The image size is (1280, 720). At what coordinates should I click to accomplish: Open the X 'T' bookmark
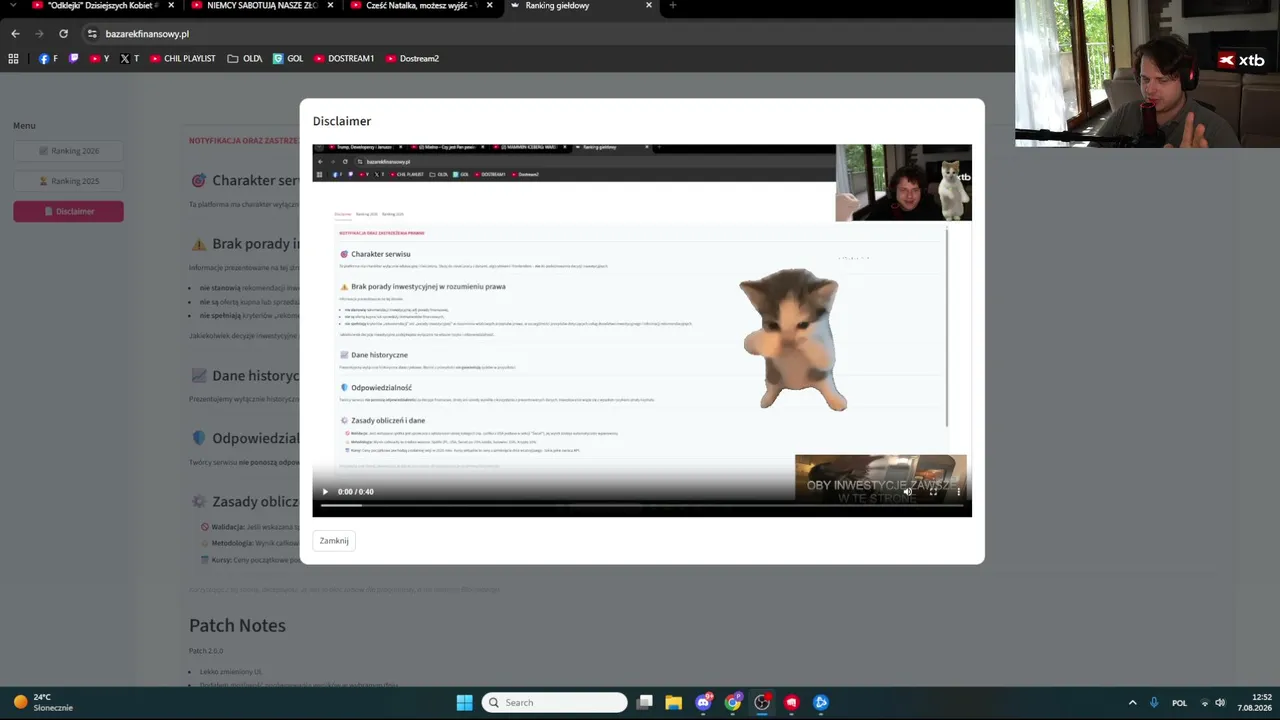tap(129, 59)
